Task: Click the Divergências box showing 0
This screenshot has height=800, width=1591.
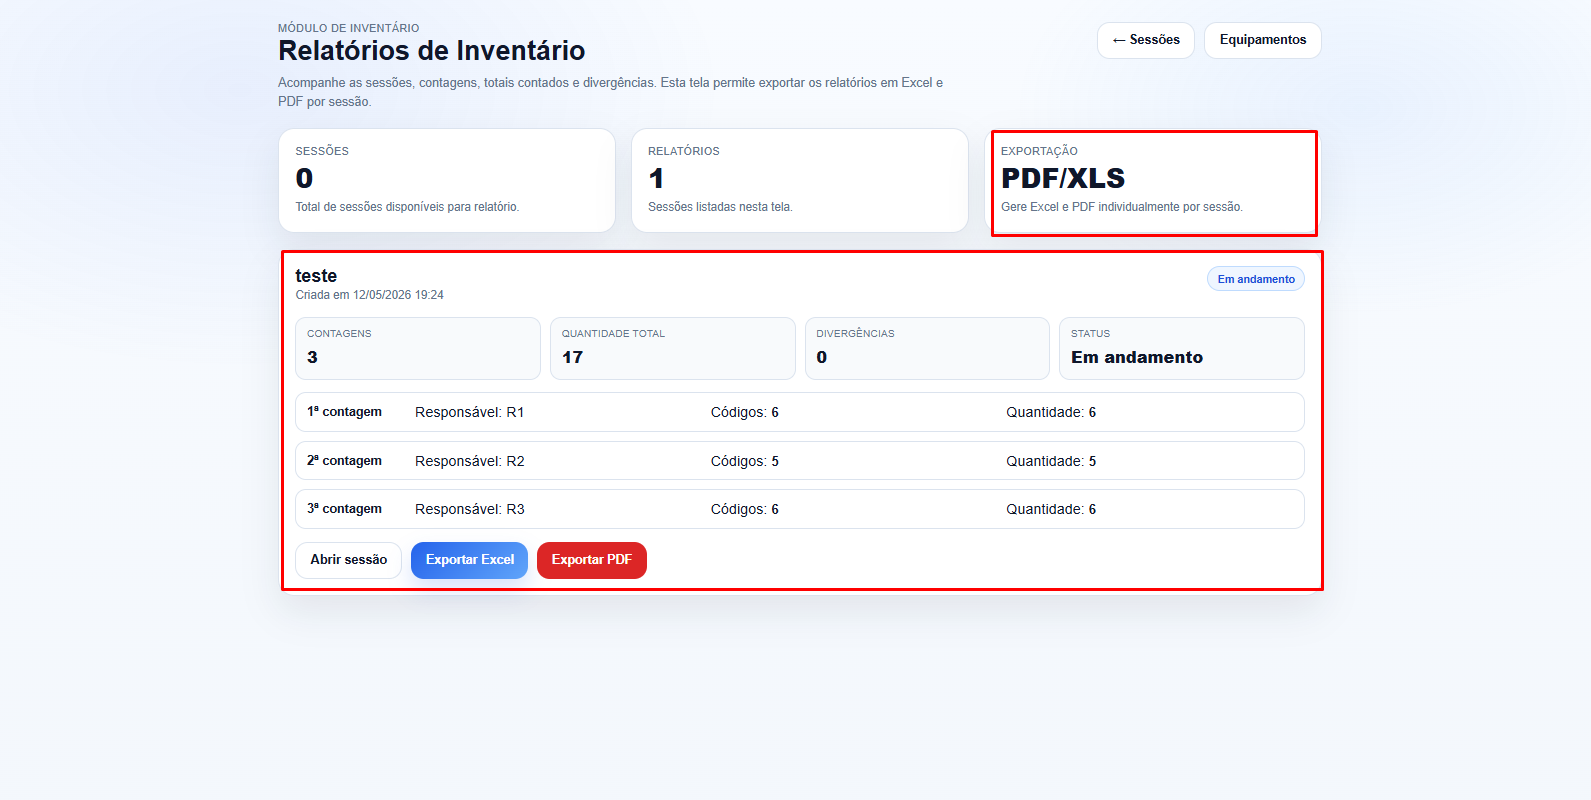Action: (x=927, y=348)
